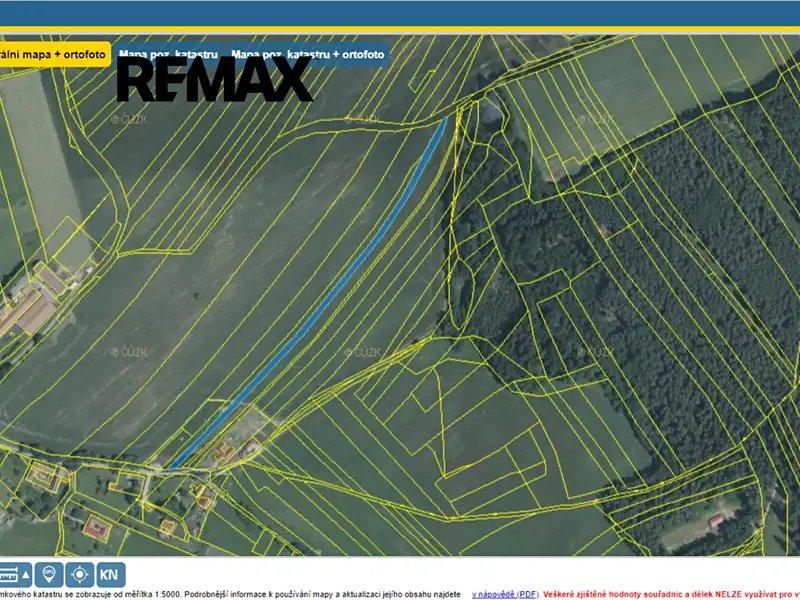Image resolution: width=800 pixels, height=600 pixels.
Task: Select the 'Mapa poz. katastru' tab without ortofoto
Action: (168, 55)
